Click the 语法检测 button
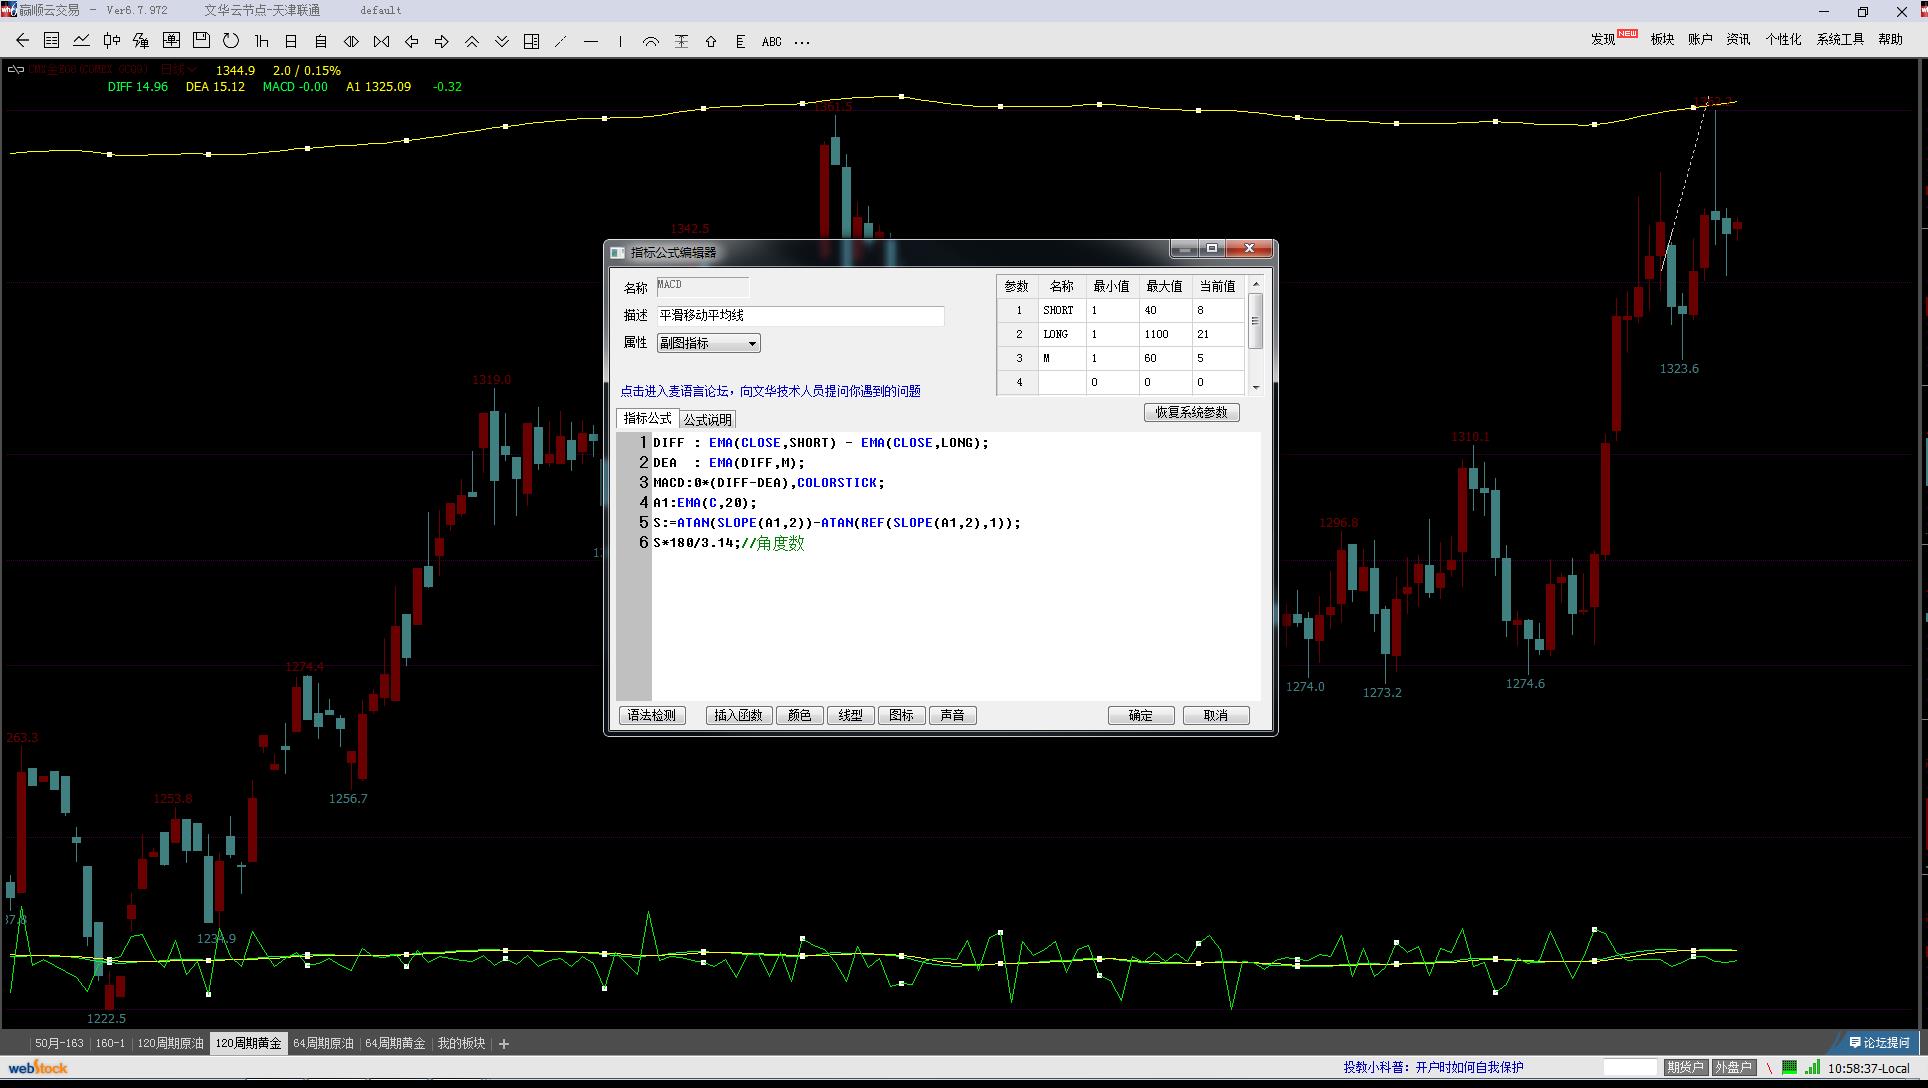This screenshot has width=1928, height=1088. point(652,715)
